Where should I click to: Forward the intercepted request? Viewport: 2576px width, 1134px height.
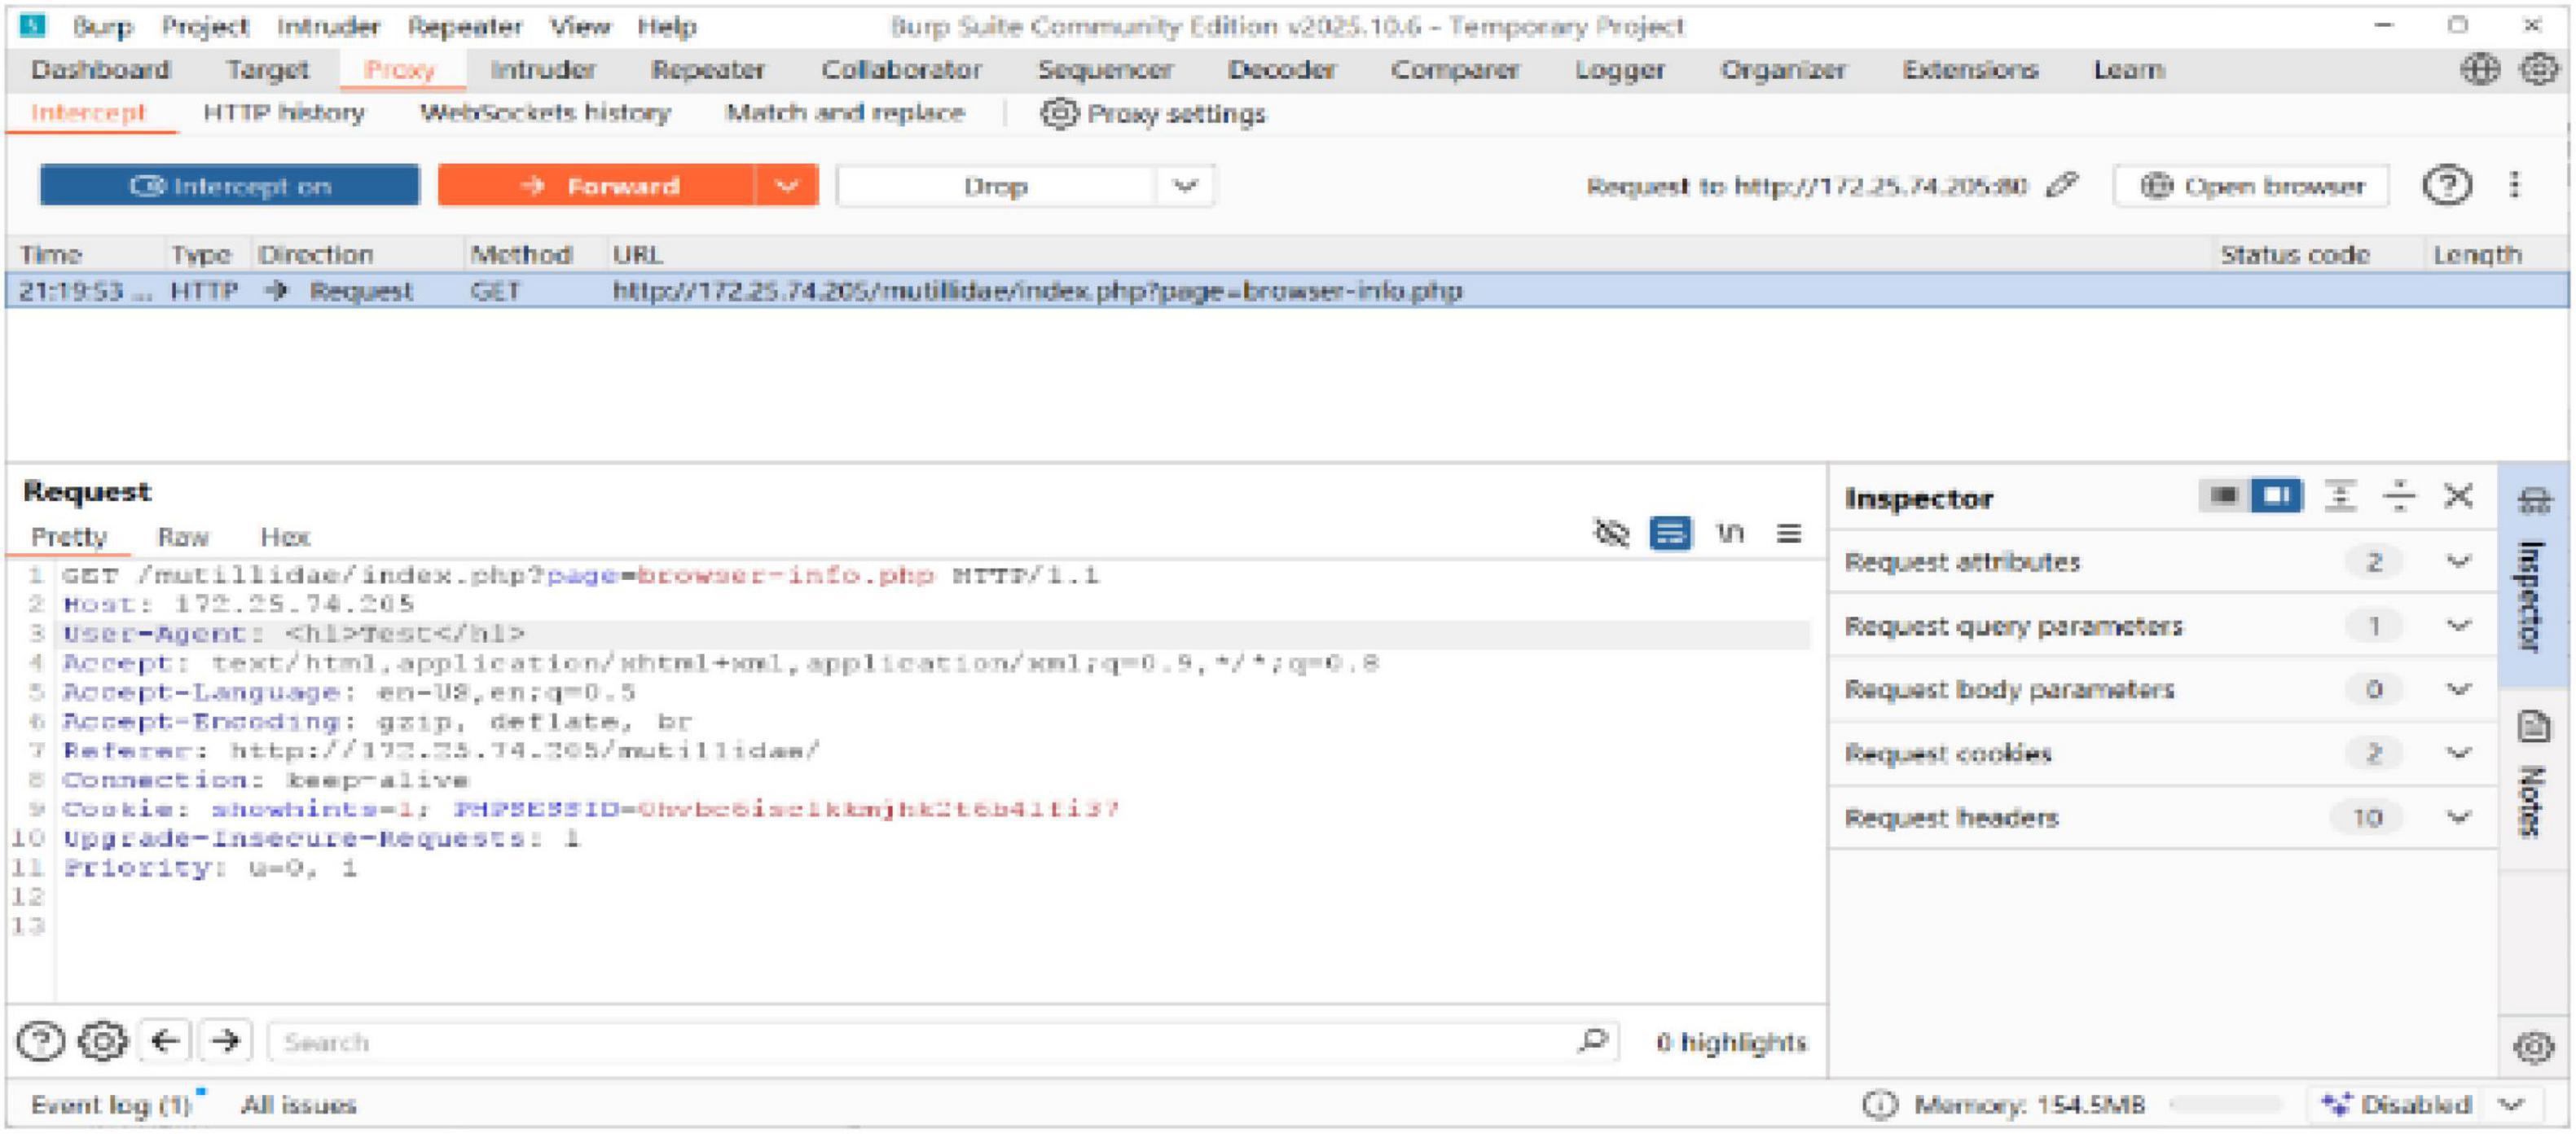597,186
